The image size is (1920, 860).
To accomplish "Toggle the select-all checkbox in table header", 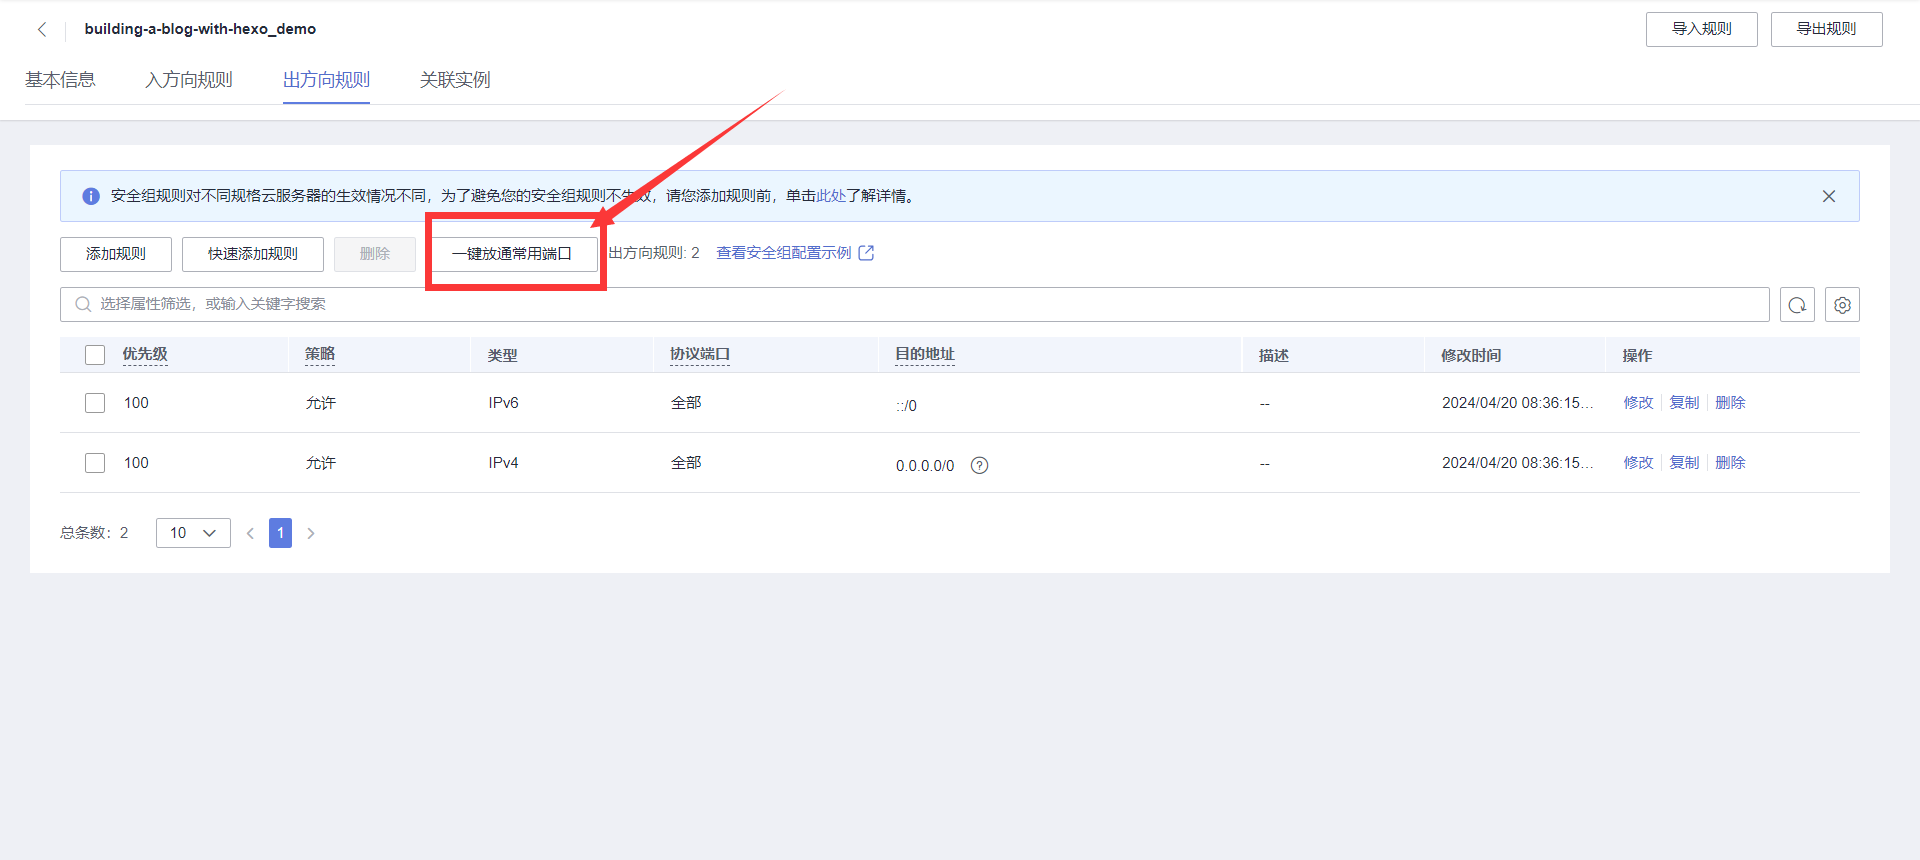I will coord(95,355).
